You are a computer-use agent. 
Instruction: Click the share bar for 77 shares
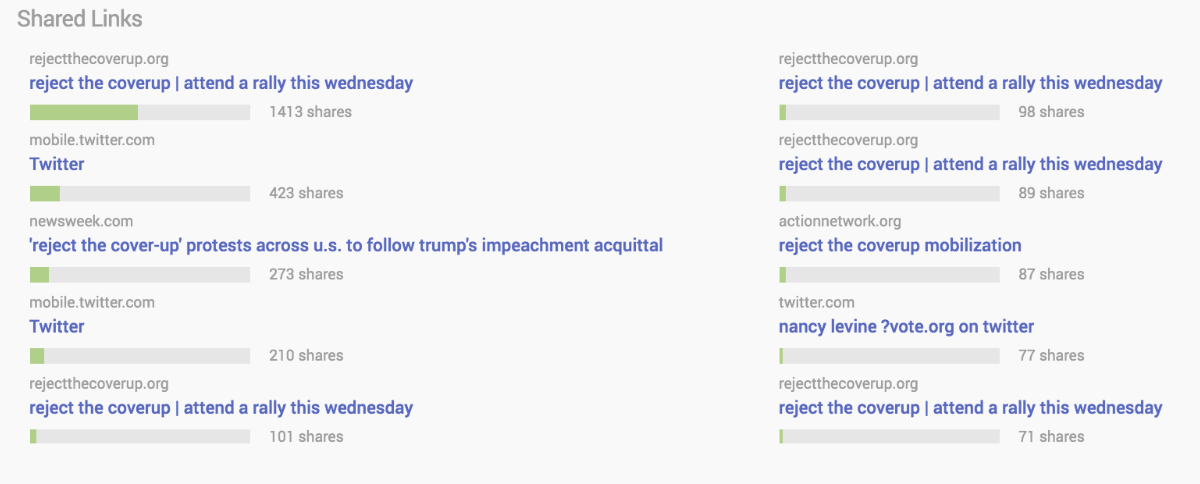[889, 355]
